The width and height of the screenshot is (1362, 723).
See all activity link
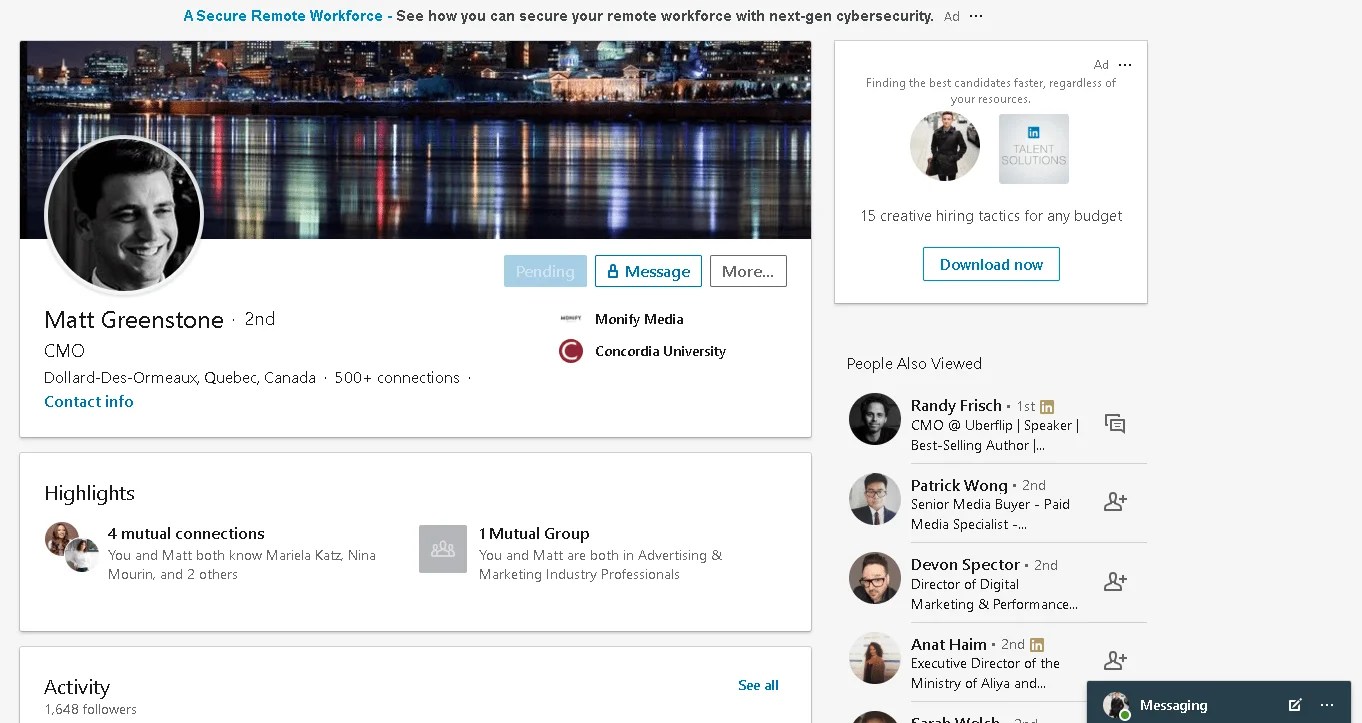[x=758, y=685]
